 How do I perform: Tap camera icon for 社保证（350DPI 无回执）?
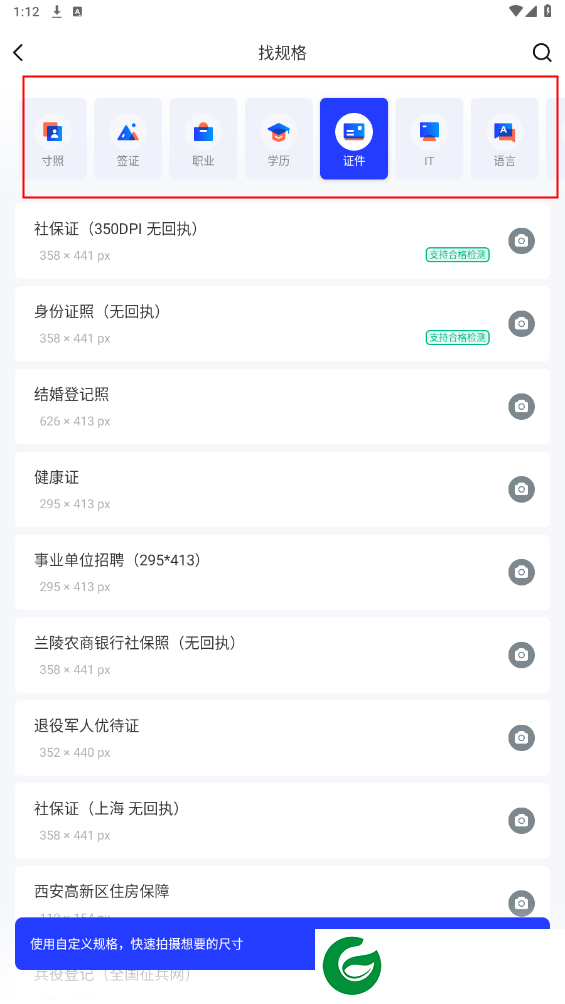coord(521,241)
